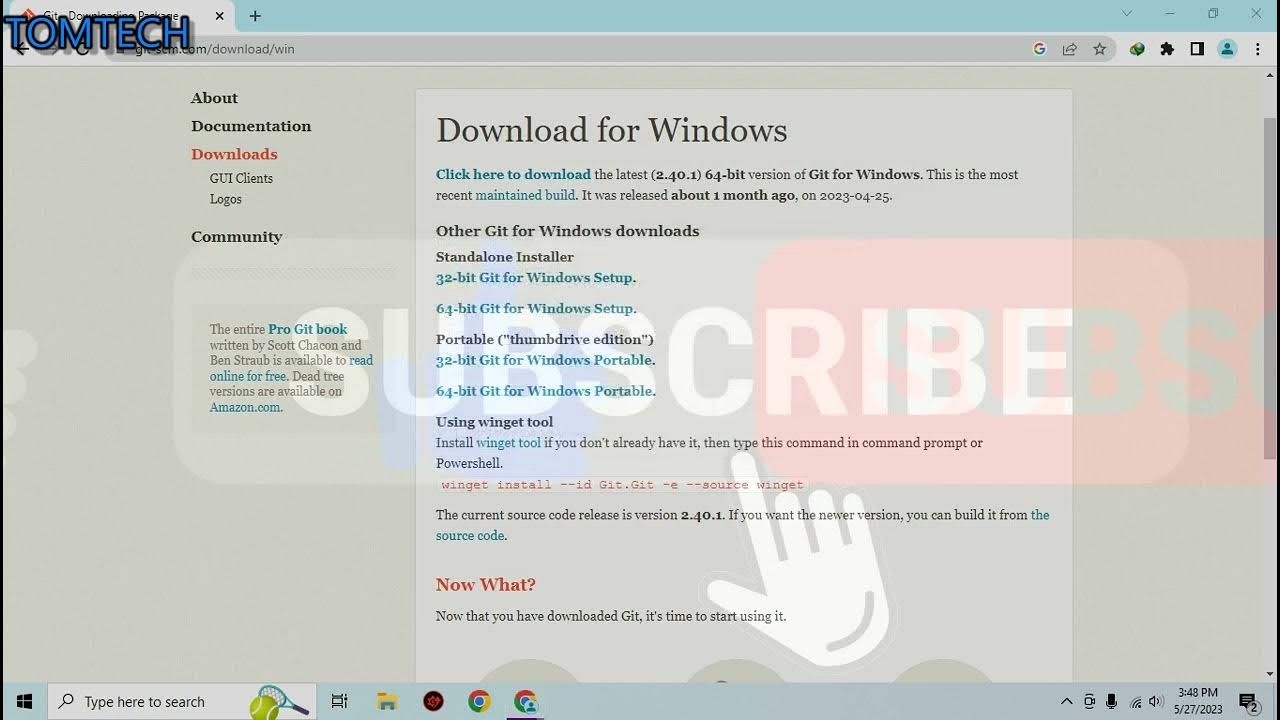Open a new browser tab

[x=255, y=16]
